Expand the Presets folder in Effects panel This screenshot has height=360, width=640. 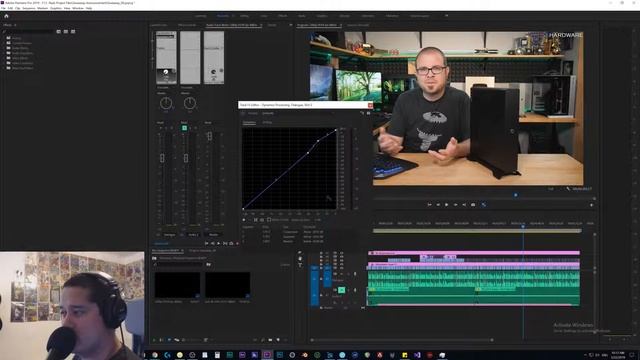(9, 38)
